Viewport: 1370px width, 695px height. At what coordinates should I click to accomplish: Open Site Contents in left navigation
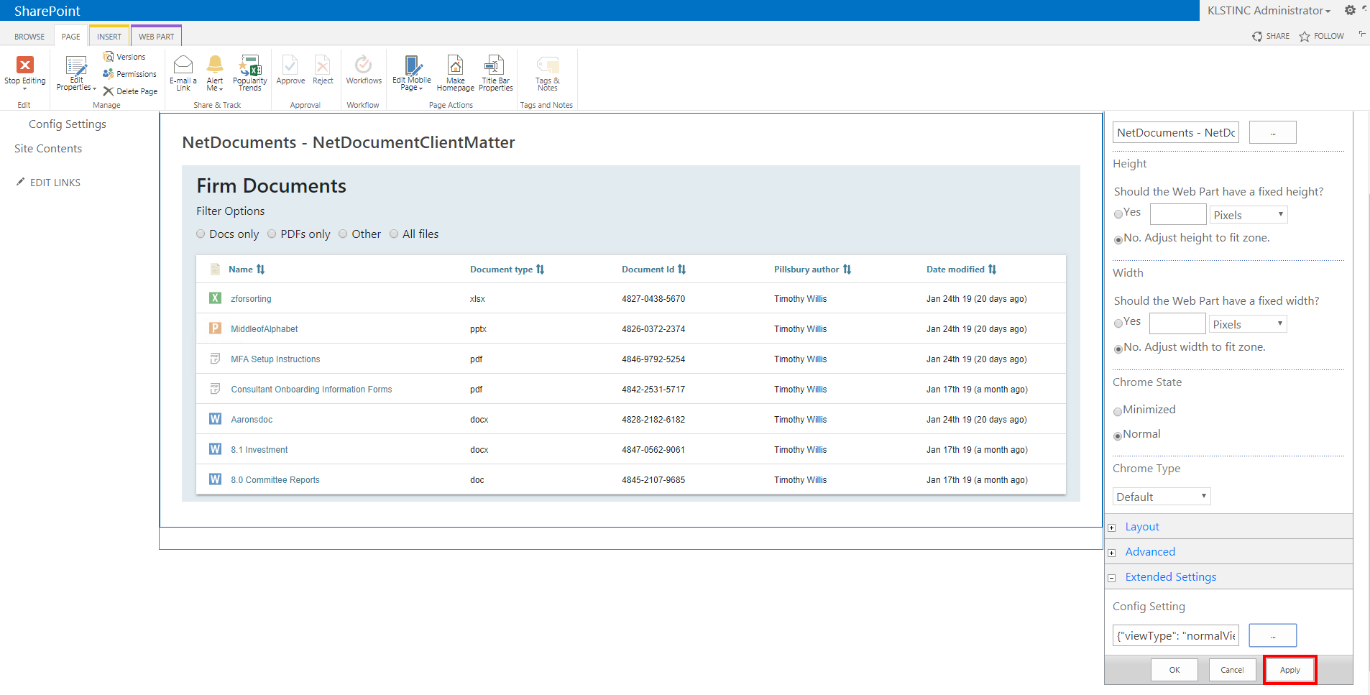pyautogui.click(x=48, y=148)
